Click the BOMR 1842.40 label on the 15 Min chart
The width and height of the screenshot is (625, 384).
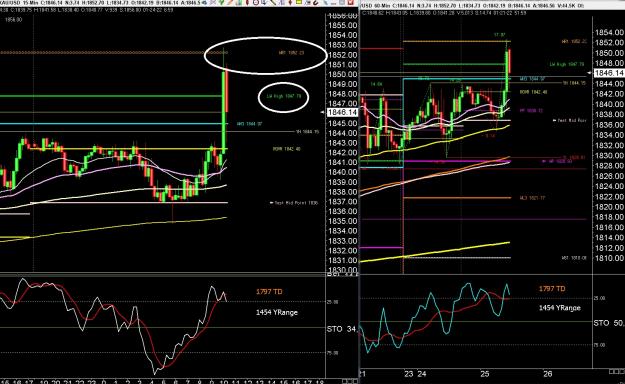[x=287, y=149]
